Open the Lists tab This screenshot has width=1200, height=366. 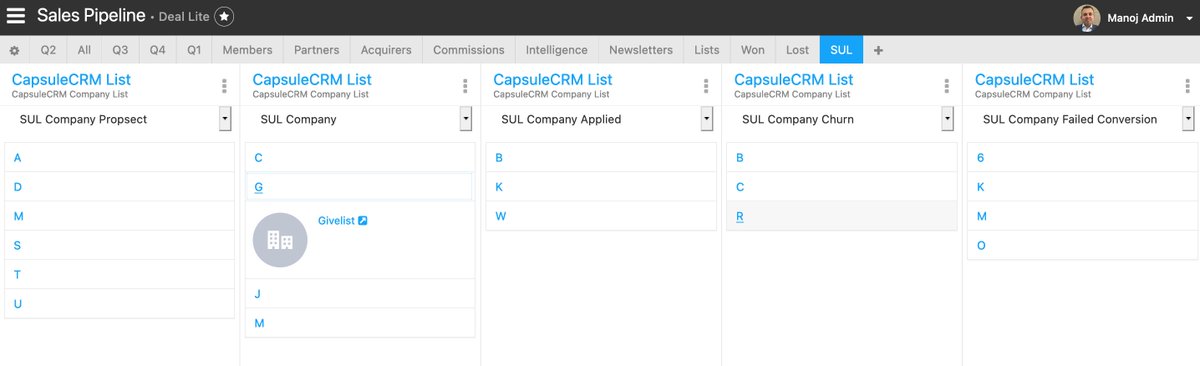[x=707, y=50]
